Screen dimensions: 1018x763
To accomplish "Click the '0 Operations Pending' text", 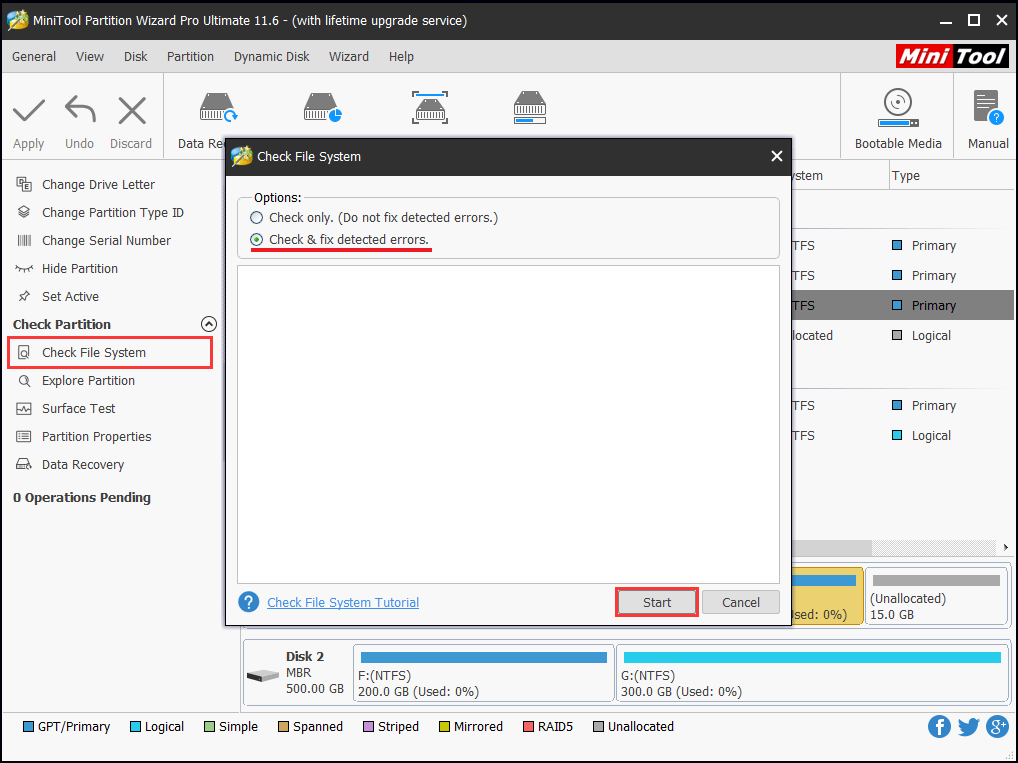I will point(82,497).
